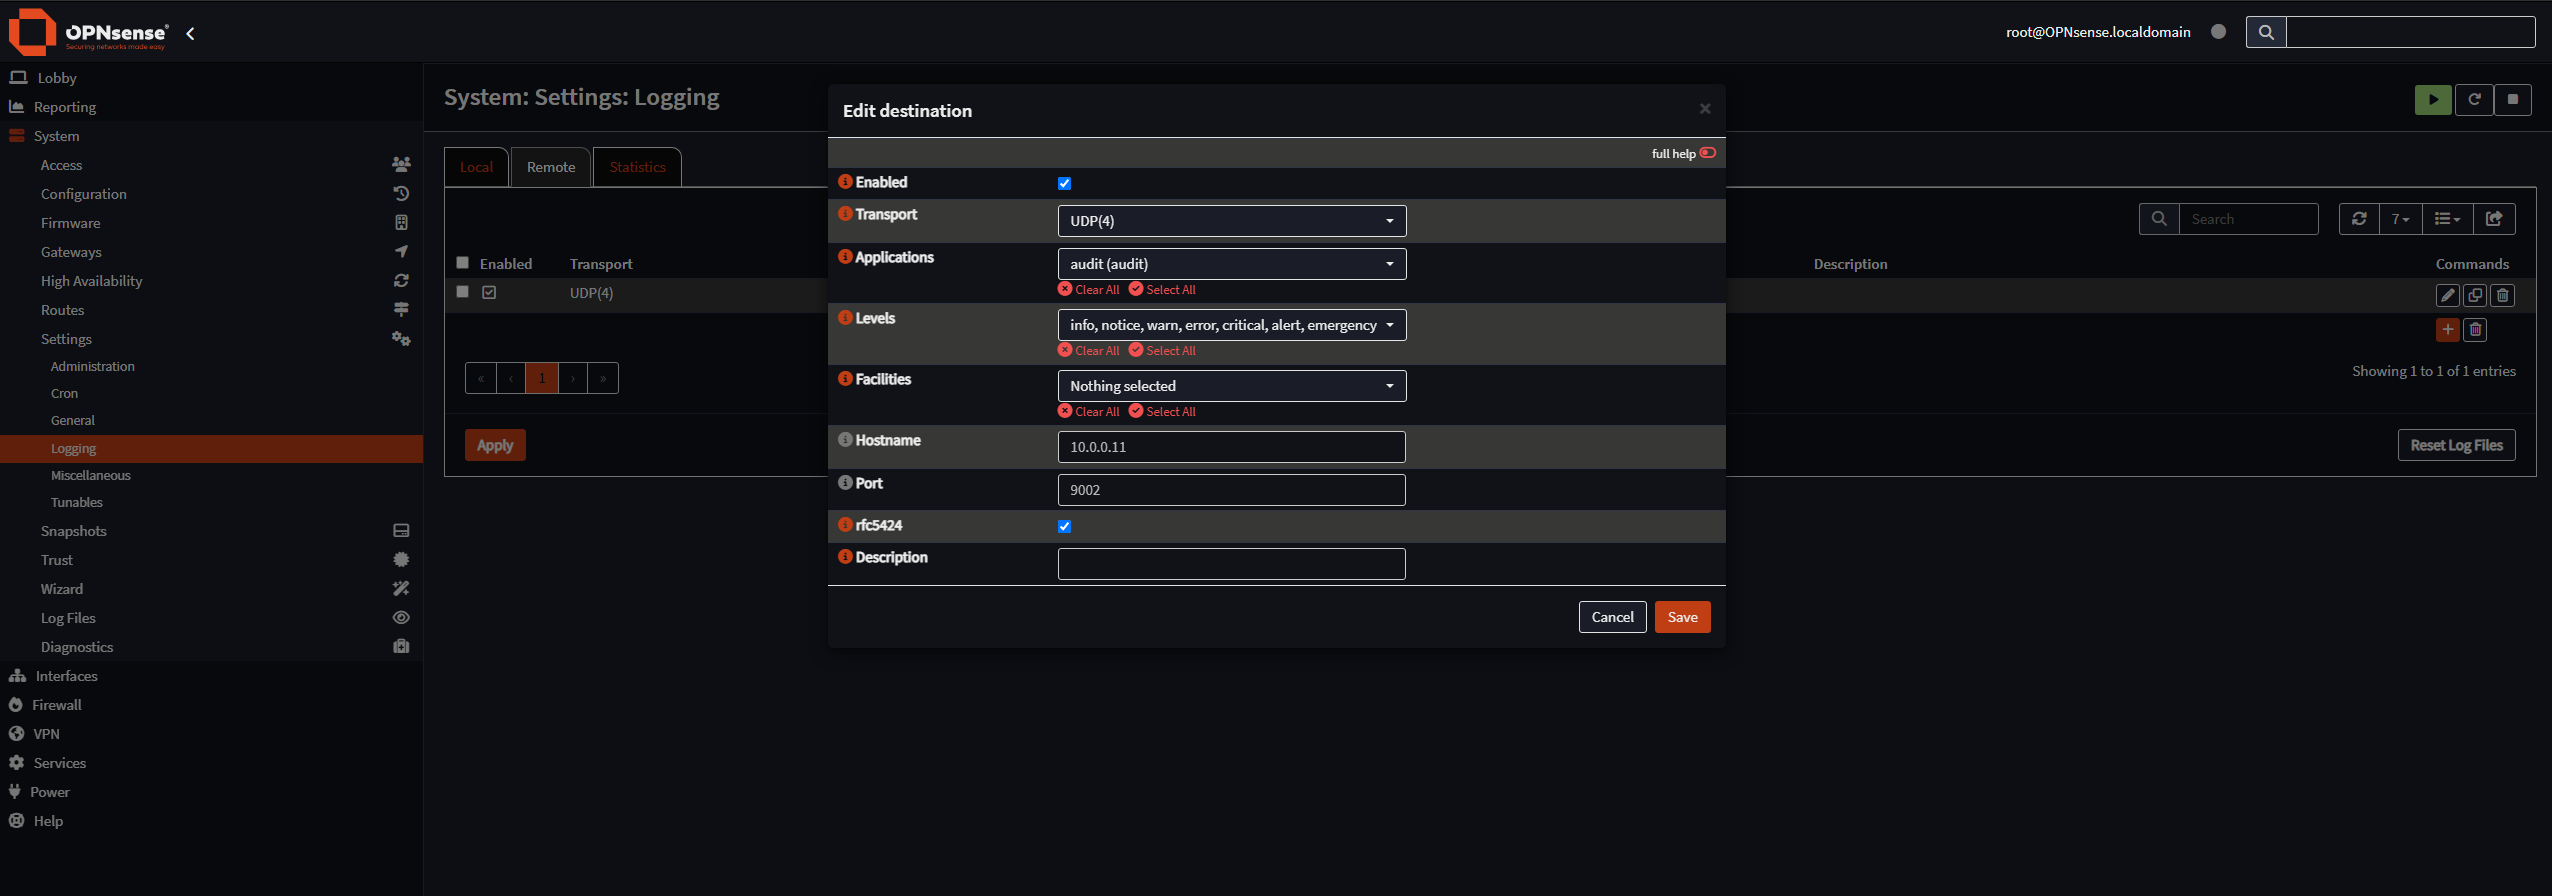Screen dimensions: 2552x896
Task: Click the Hostname field containing 10.0.0.11
Action: coord(1231,447)
